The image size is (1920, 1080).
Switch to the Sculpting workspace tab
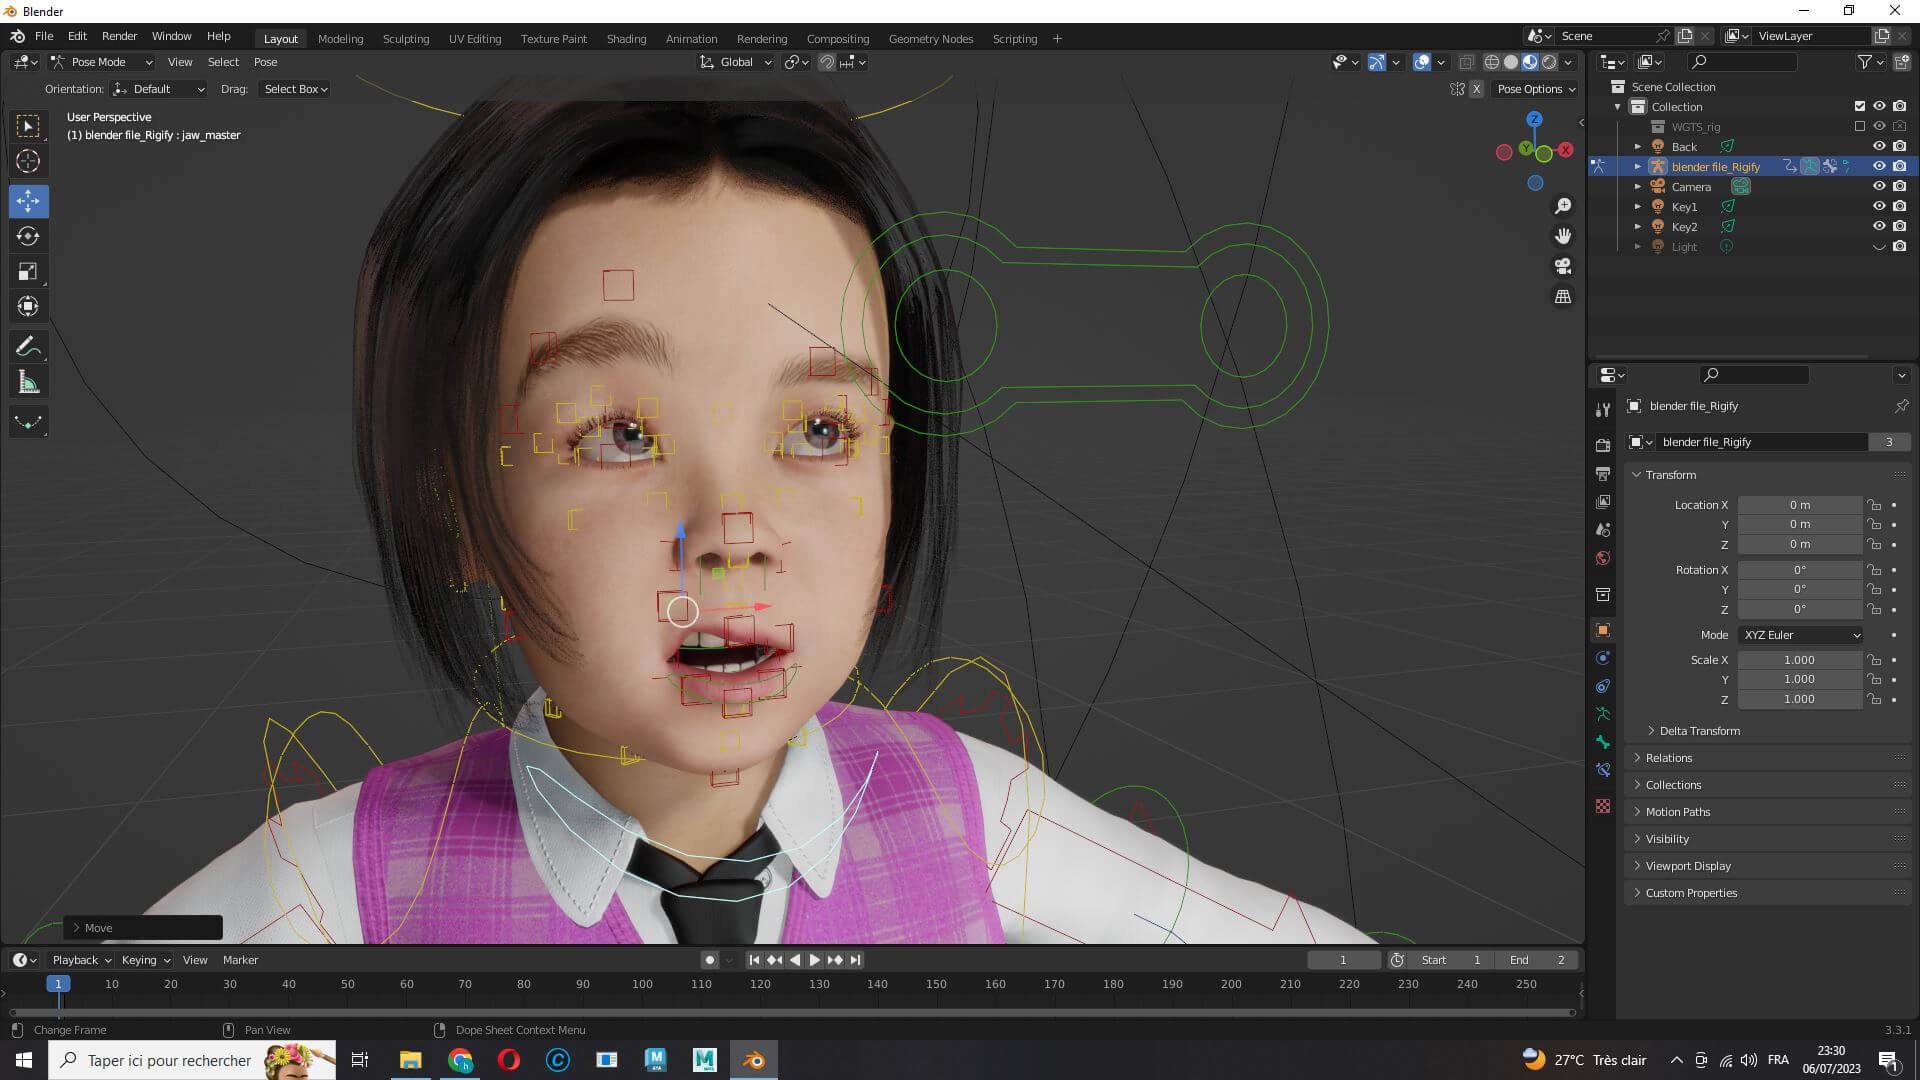405,39
